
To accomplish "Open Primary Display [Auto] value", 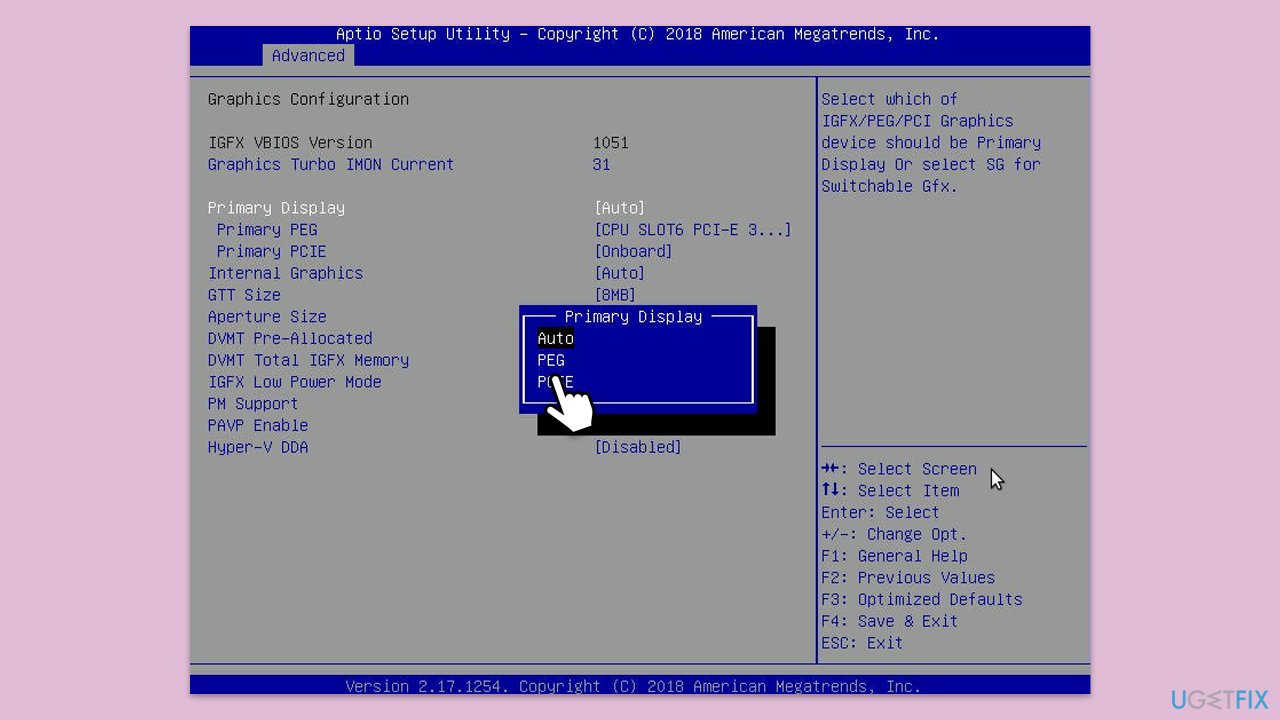I will (x=620, y=208).
